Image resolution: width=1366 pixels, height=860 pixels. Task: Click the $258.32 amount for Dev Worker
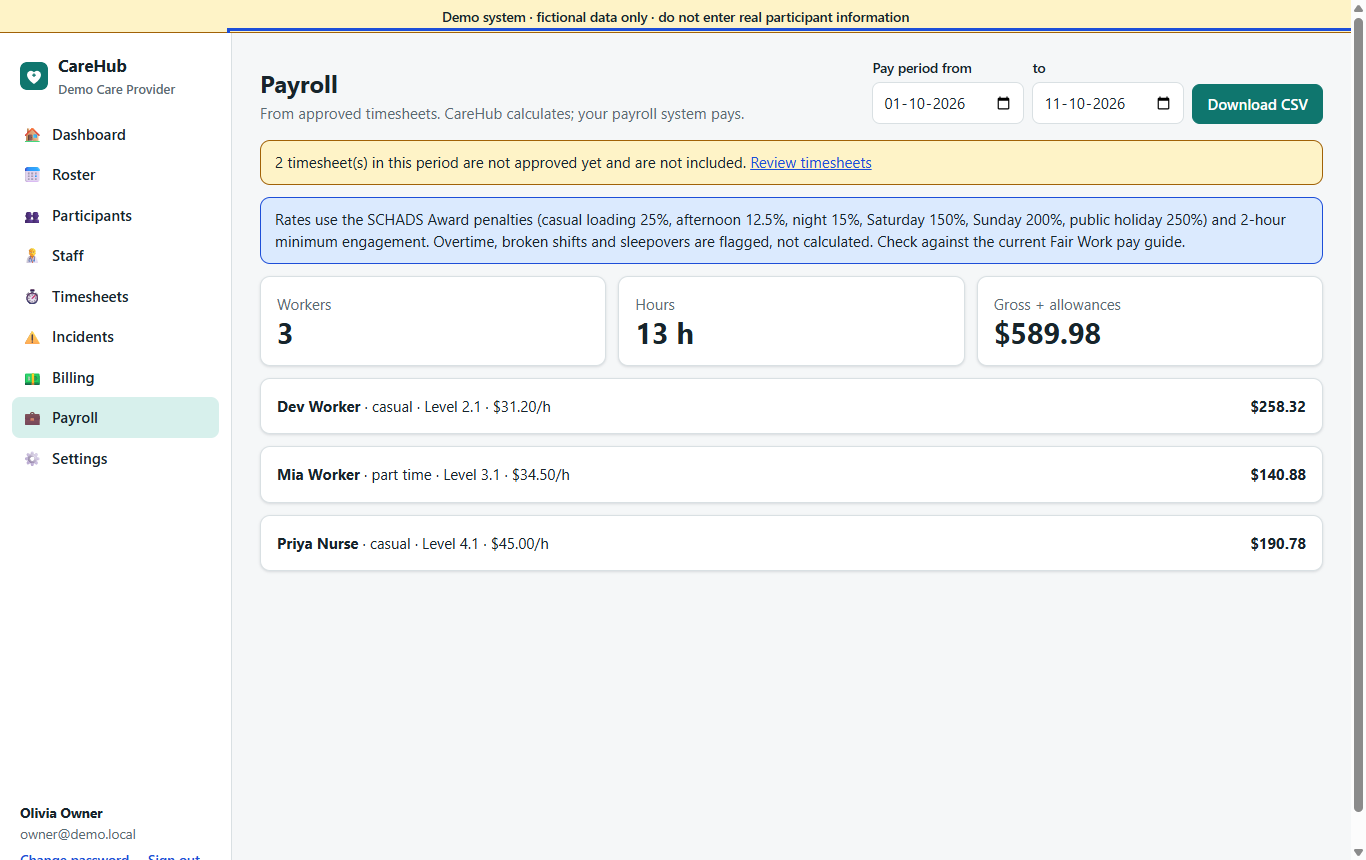pos(1278,407)
